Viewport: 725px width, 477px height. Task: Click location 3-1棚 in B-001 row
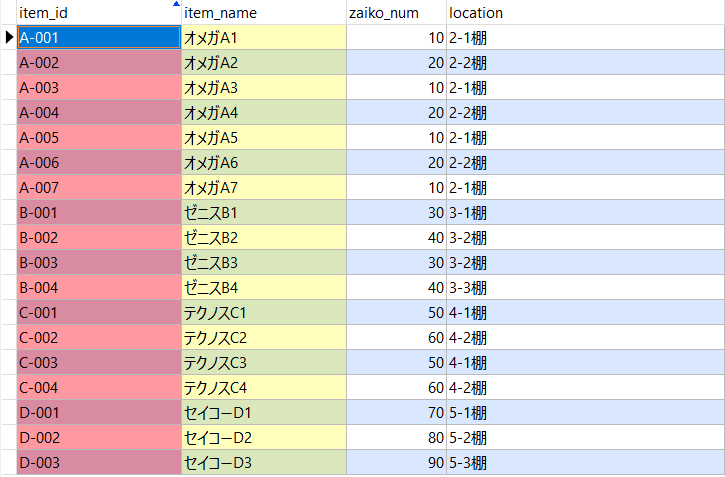tap(585, 212)
